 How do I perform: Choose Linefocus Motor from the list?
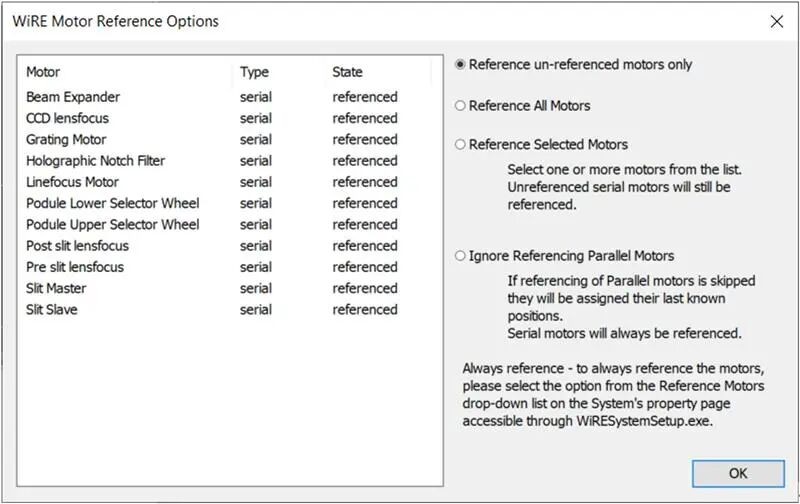[72, 182]
